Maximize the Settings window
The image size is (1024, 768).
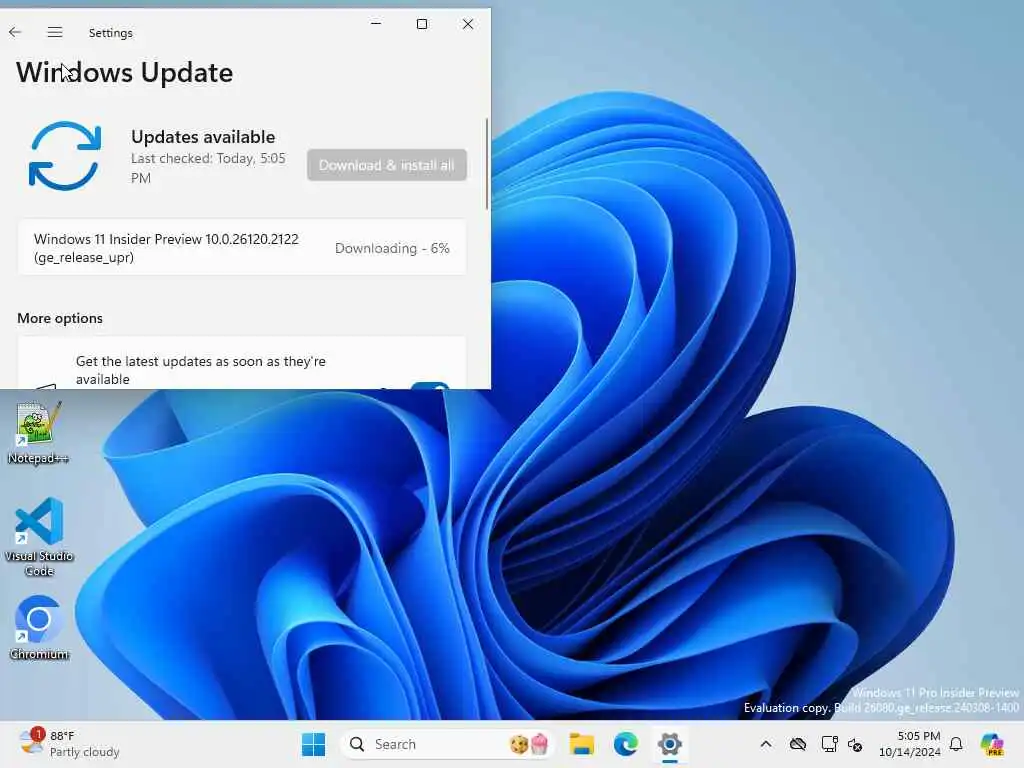[x=422, y=24]
